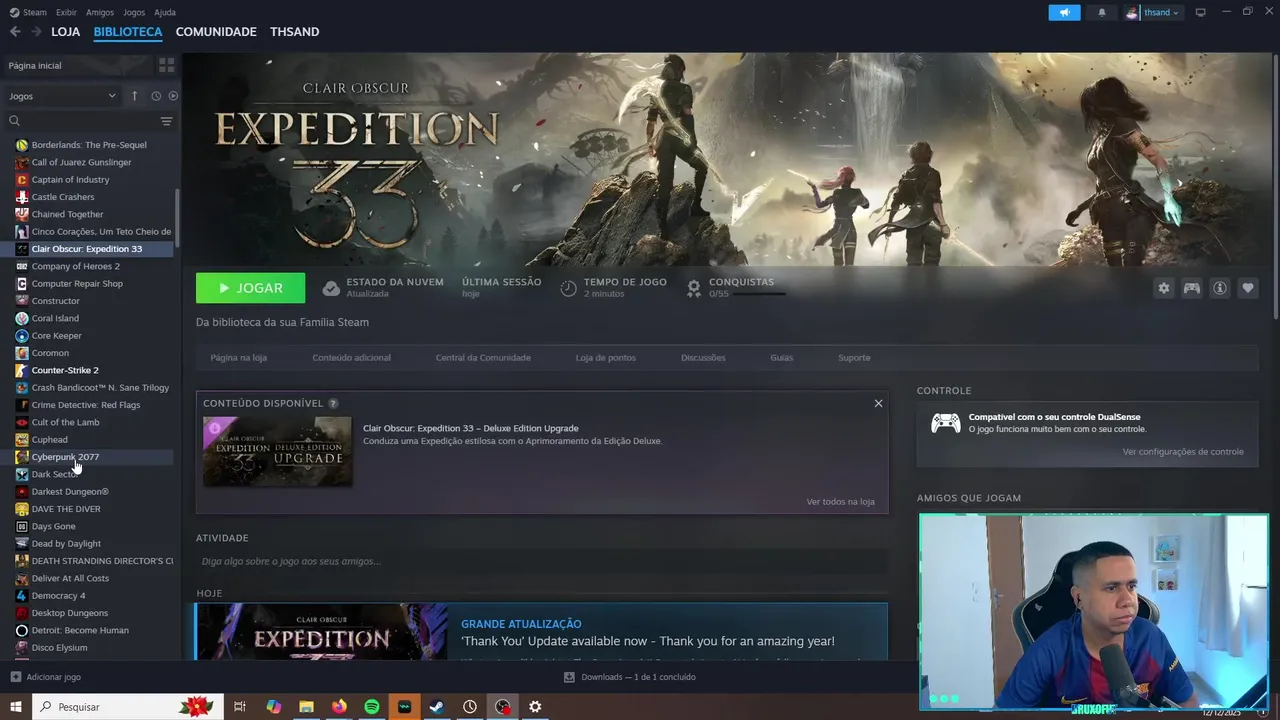Close the Conteúdo Disponível panel
This screenshot has height=720, width=1280.
tap(878, 403)
